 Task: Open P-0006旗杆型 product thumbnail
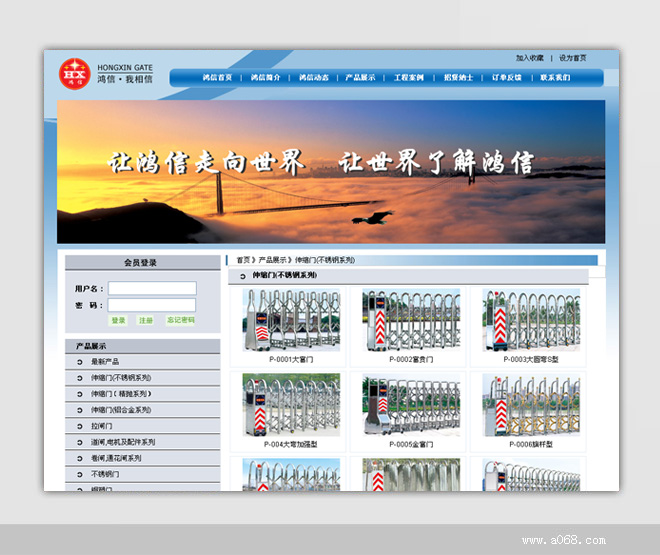(x=531, y=405)
